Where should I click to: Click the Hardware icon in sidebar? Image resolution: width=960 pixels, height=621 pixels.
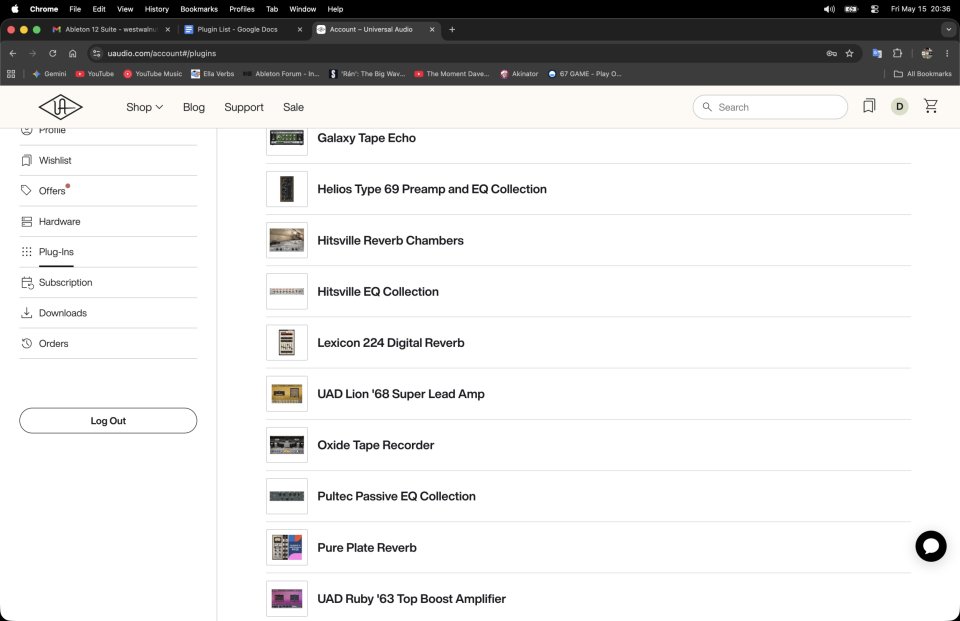pyautogui.click(x=26, y=222)
